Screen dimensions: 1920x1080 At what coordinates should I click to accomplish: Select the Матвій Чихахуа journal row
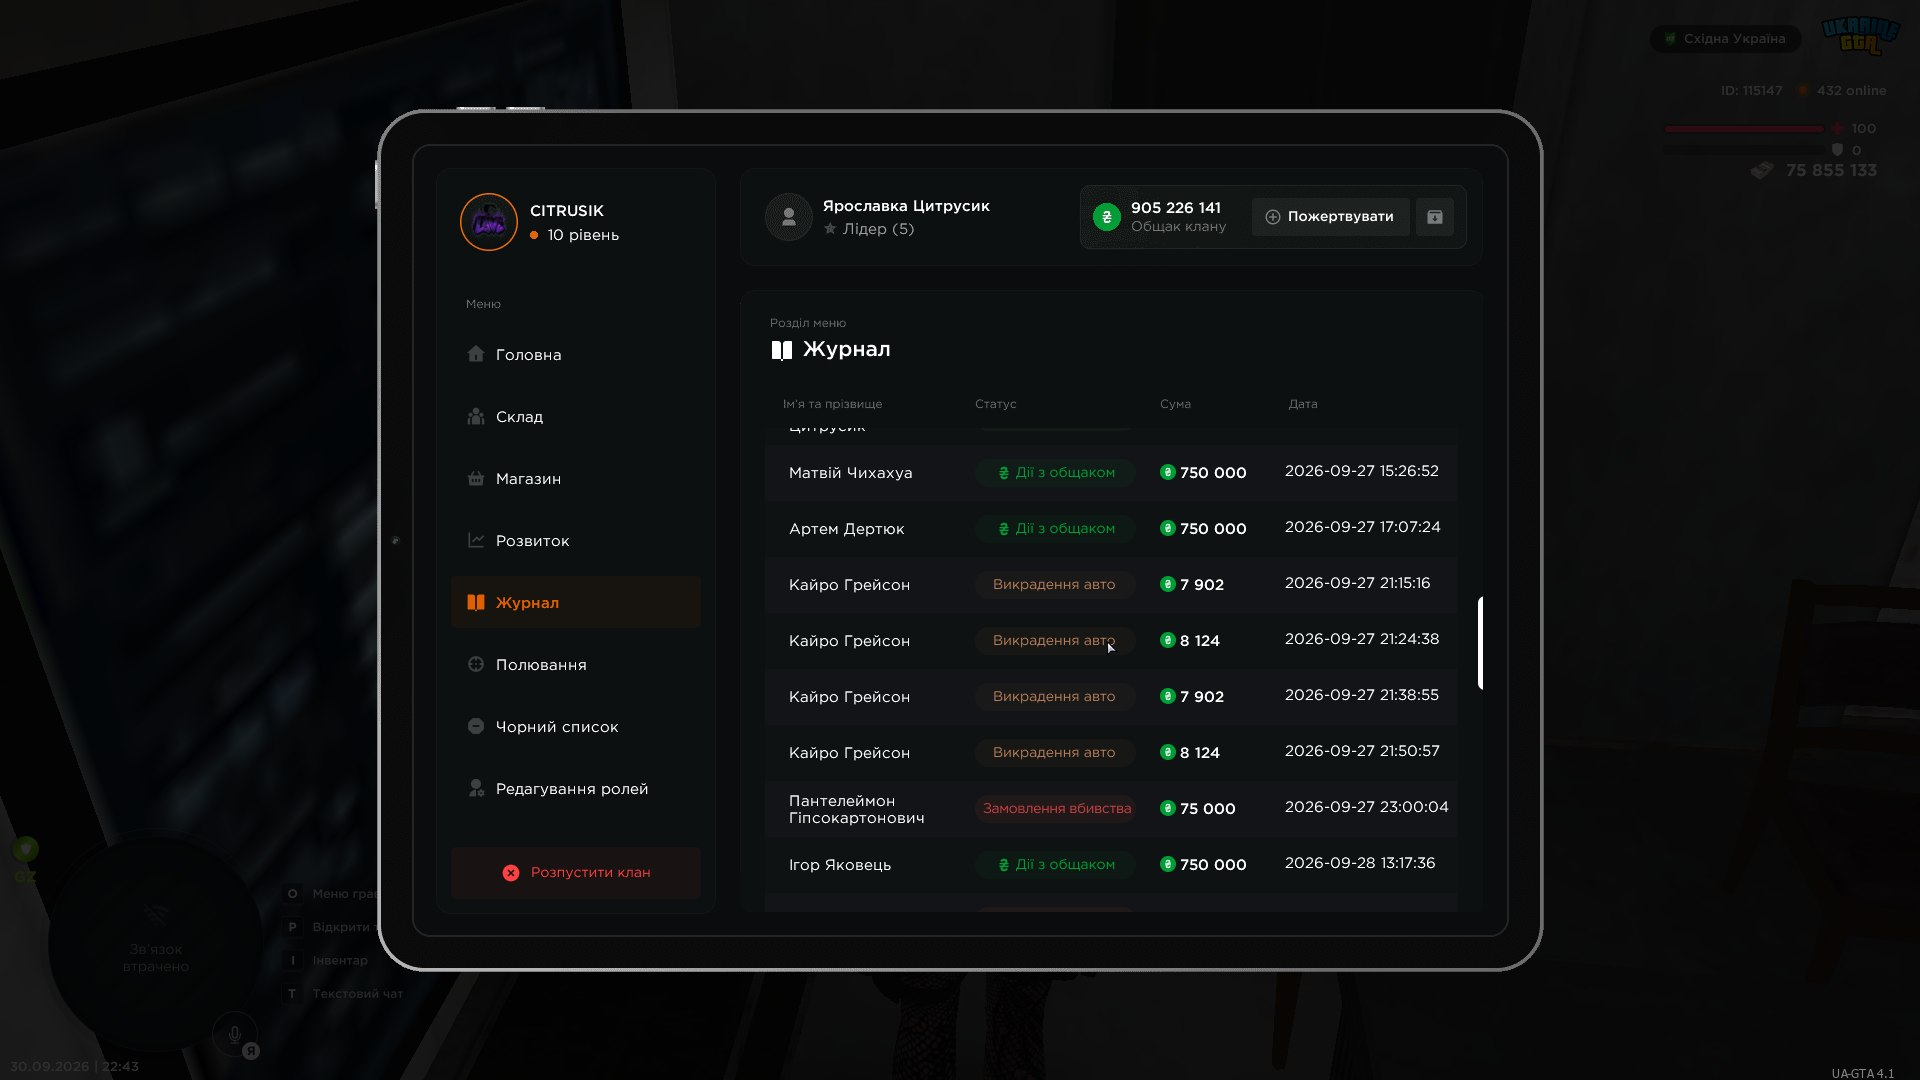[1111, 472]
